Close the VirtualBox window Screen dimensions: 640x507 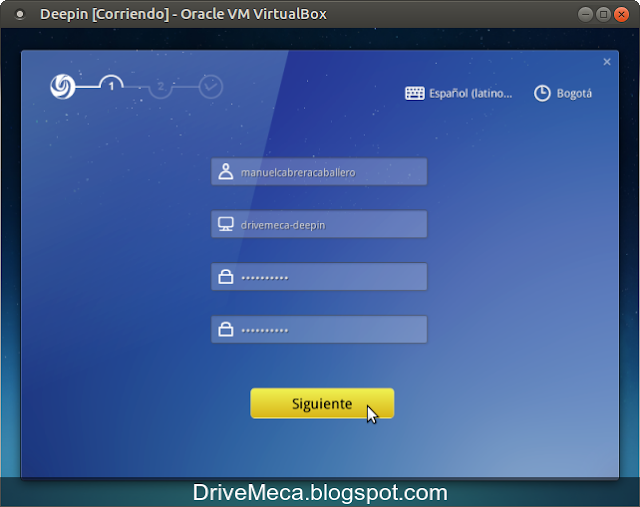click(622, 15)
